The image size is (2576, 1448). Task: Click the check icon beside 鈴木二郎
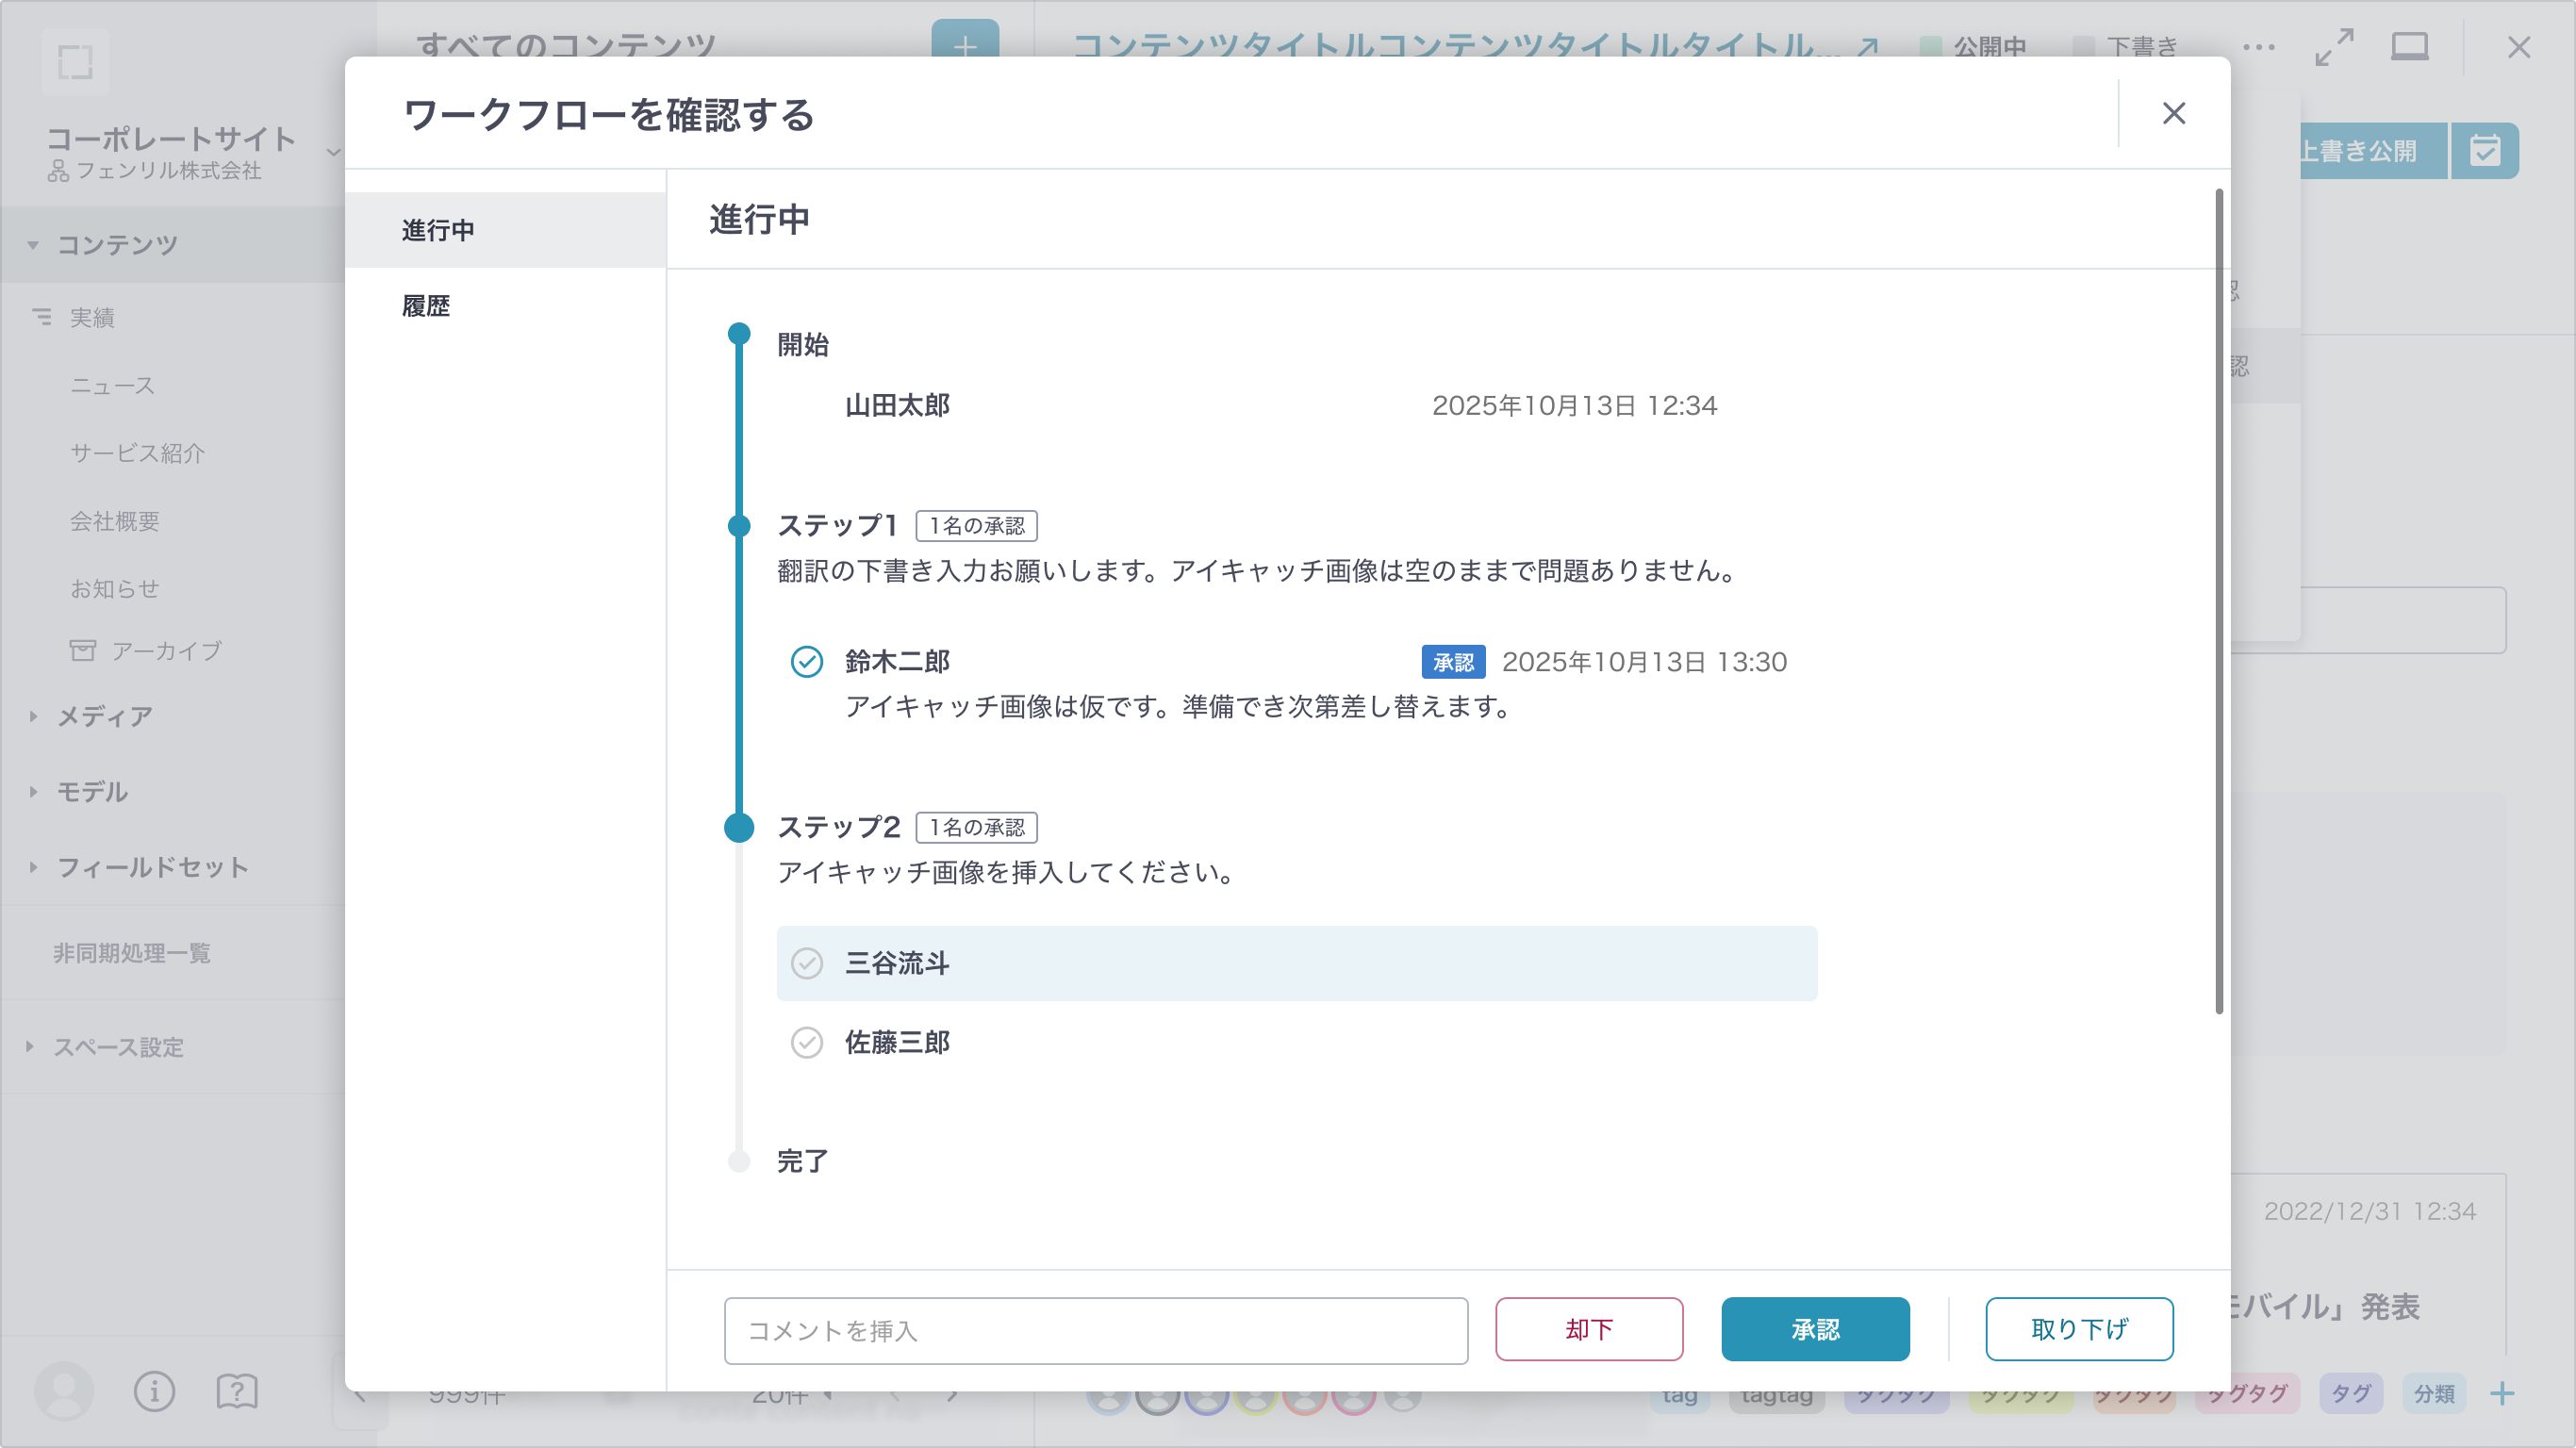(x=807, y=662)
